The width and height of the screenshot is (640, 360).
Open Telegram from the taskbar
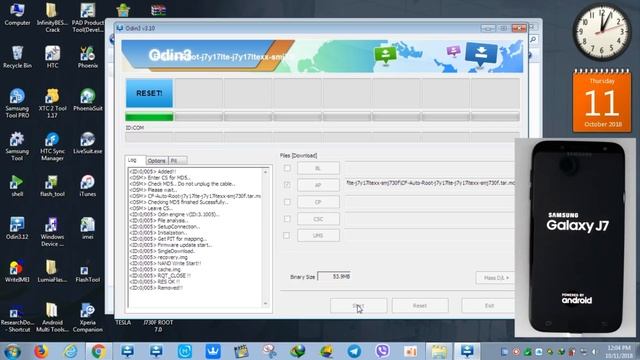click(x=354, y=351)
